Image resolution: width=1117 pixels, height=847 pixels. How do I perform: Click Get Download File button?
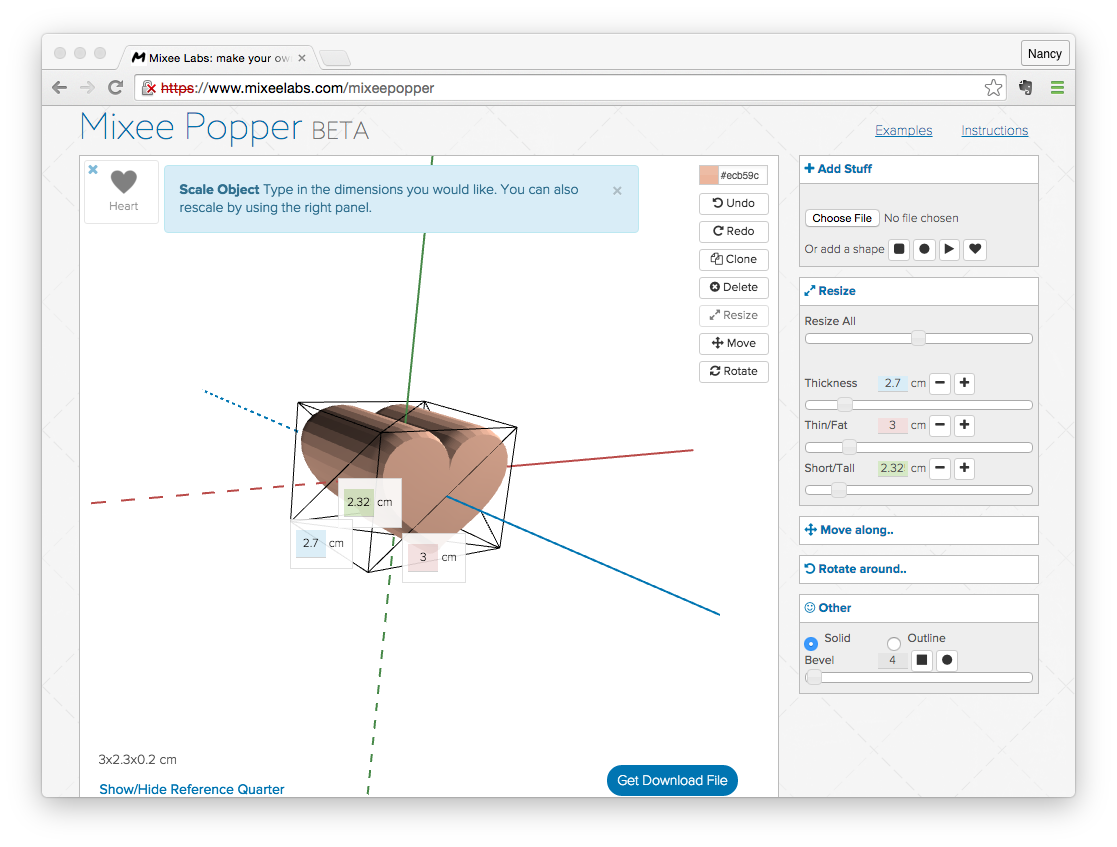click(x=672, y=780)
